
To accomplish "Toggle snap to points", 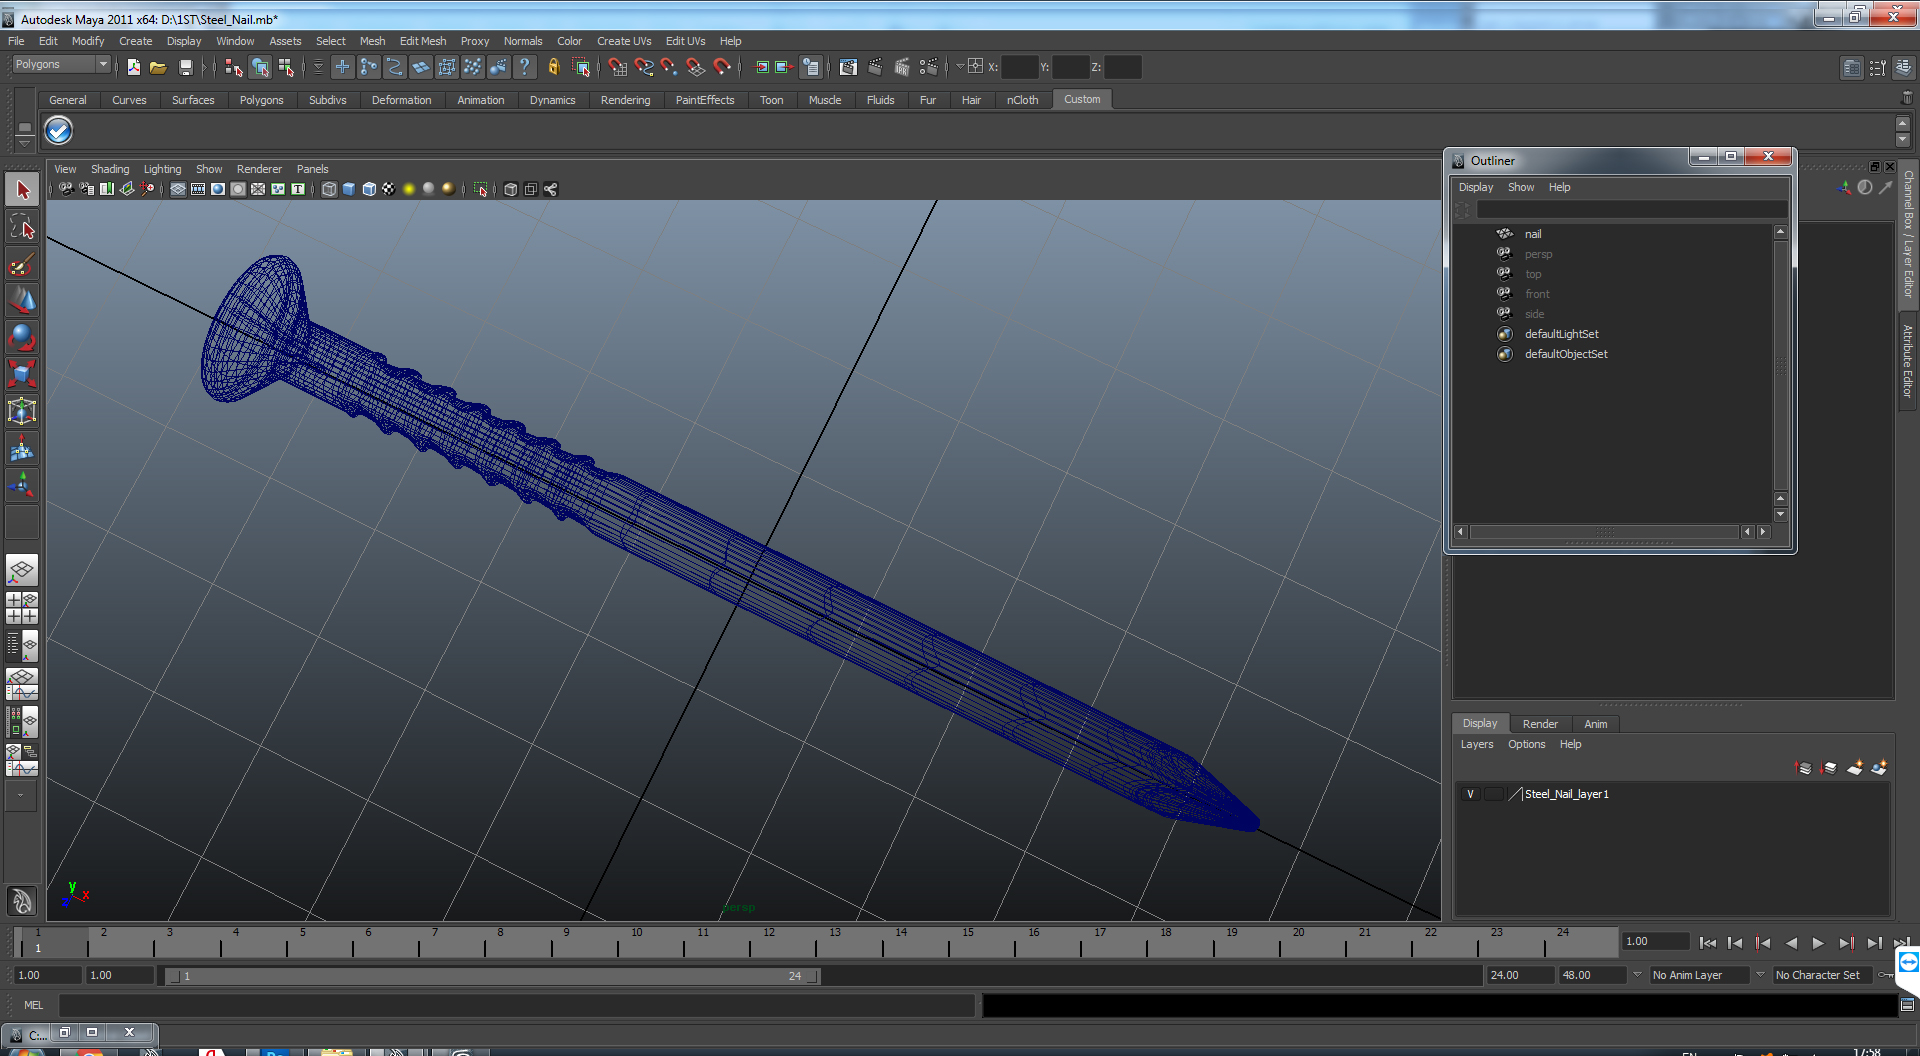I will coord(670,67).
